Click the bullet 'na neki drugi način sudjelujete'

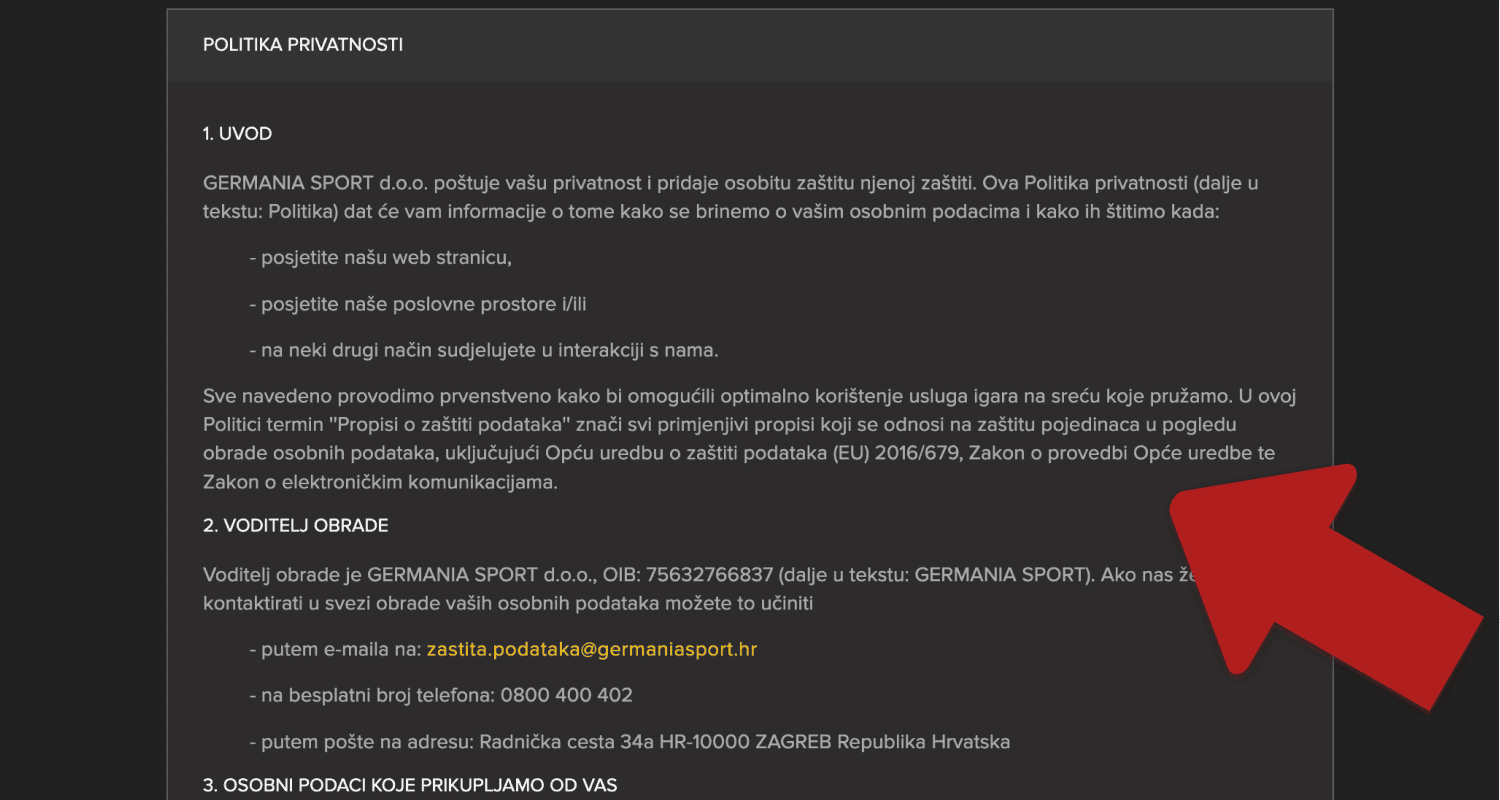(484, 350)
